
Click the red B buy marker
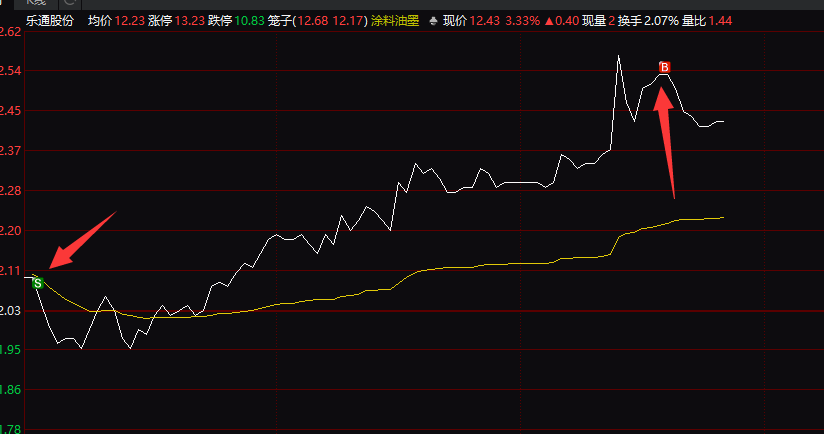pyautogui.click(x=664, y=67)
